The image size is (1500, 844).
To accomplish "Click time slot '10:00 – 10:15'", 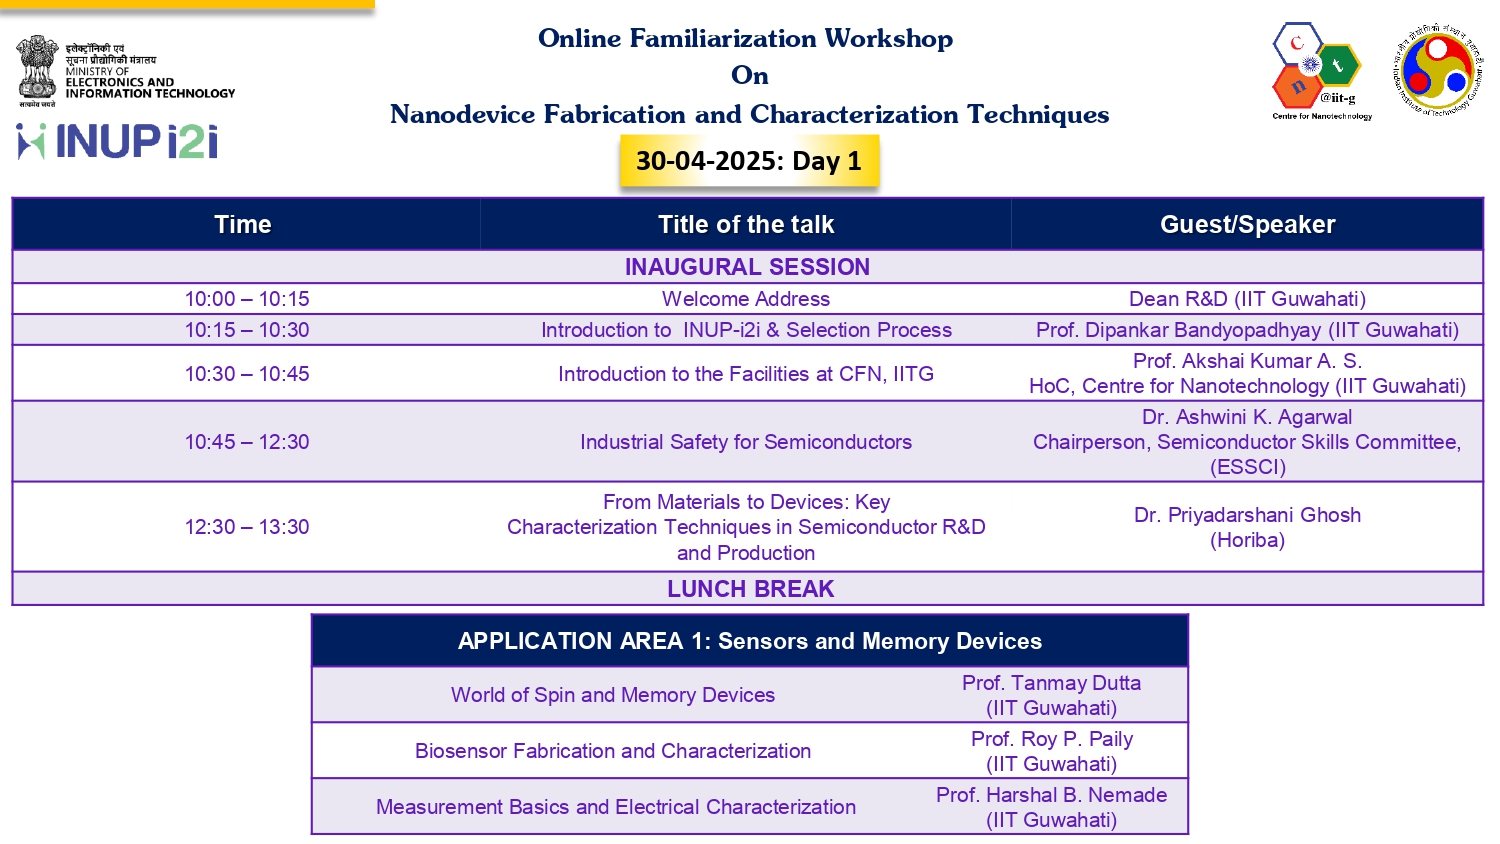I will (x=247, y=299).
